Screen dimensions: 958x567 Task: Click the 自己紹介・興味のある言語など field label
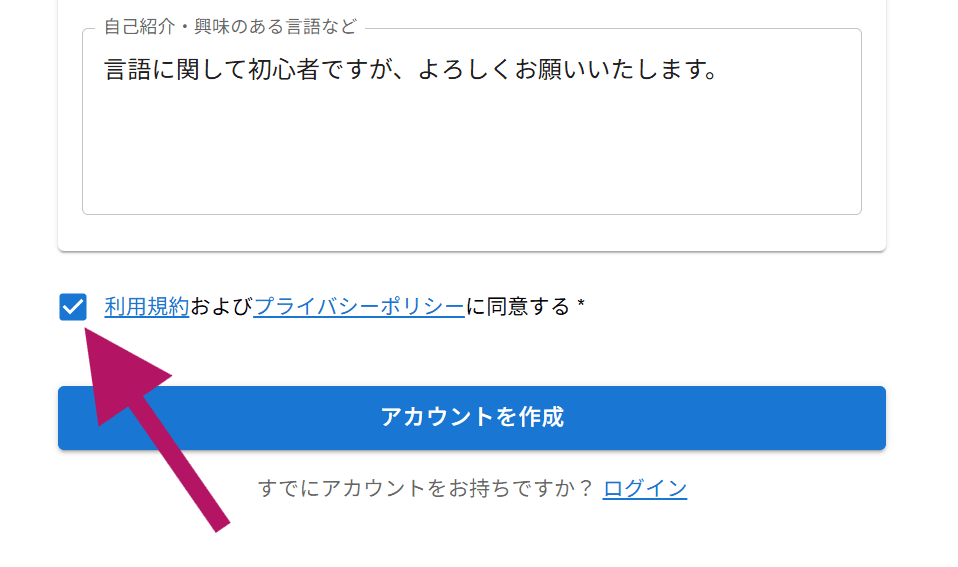point(230,27)
